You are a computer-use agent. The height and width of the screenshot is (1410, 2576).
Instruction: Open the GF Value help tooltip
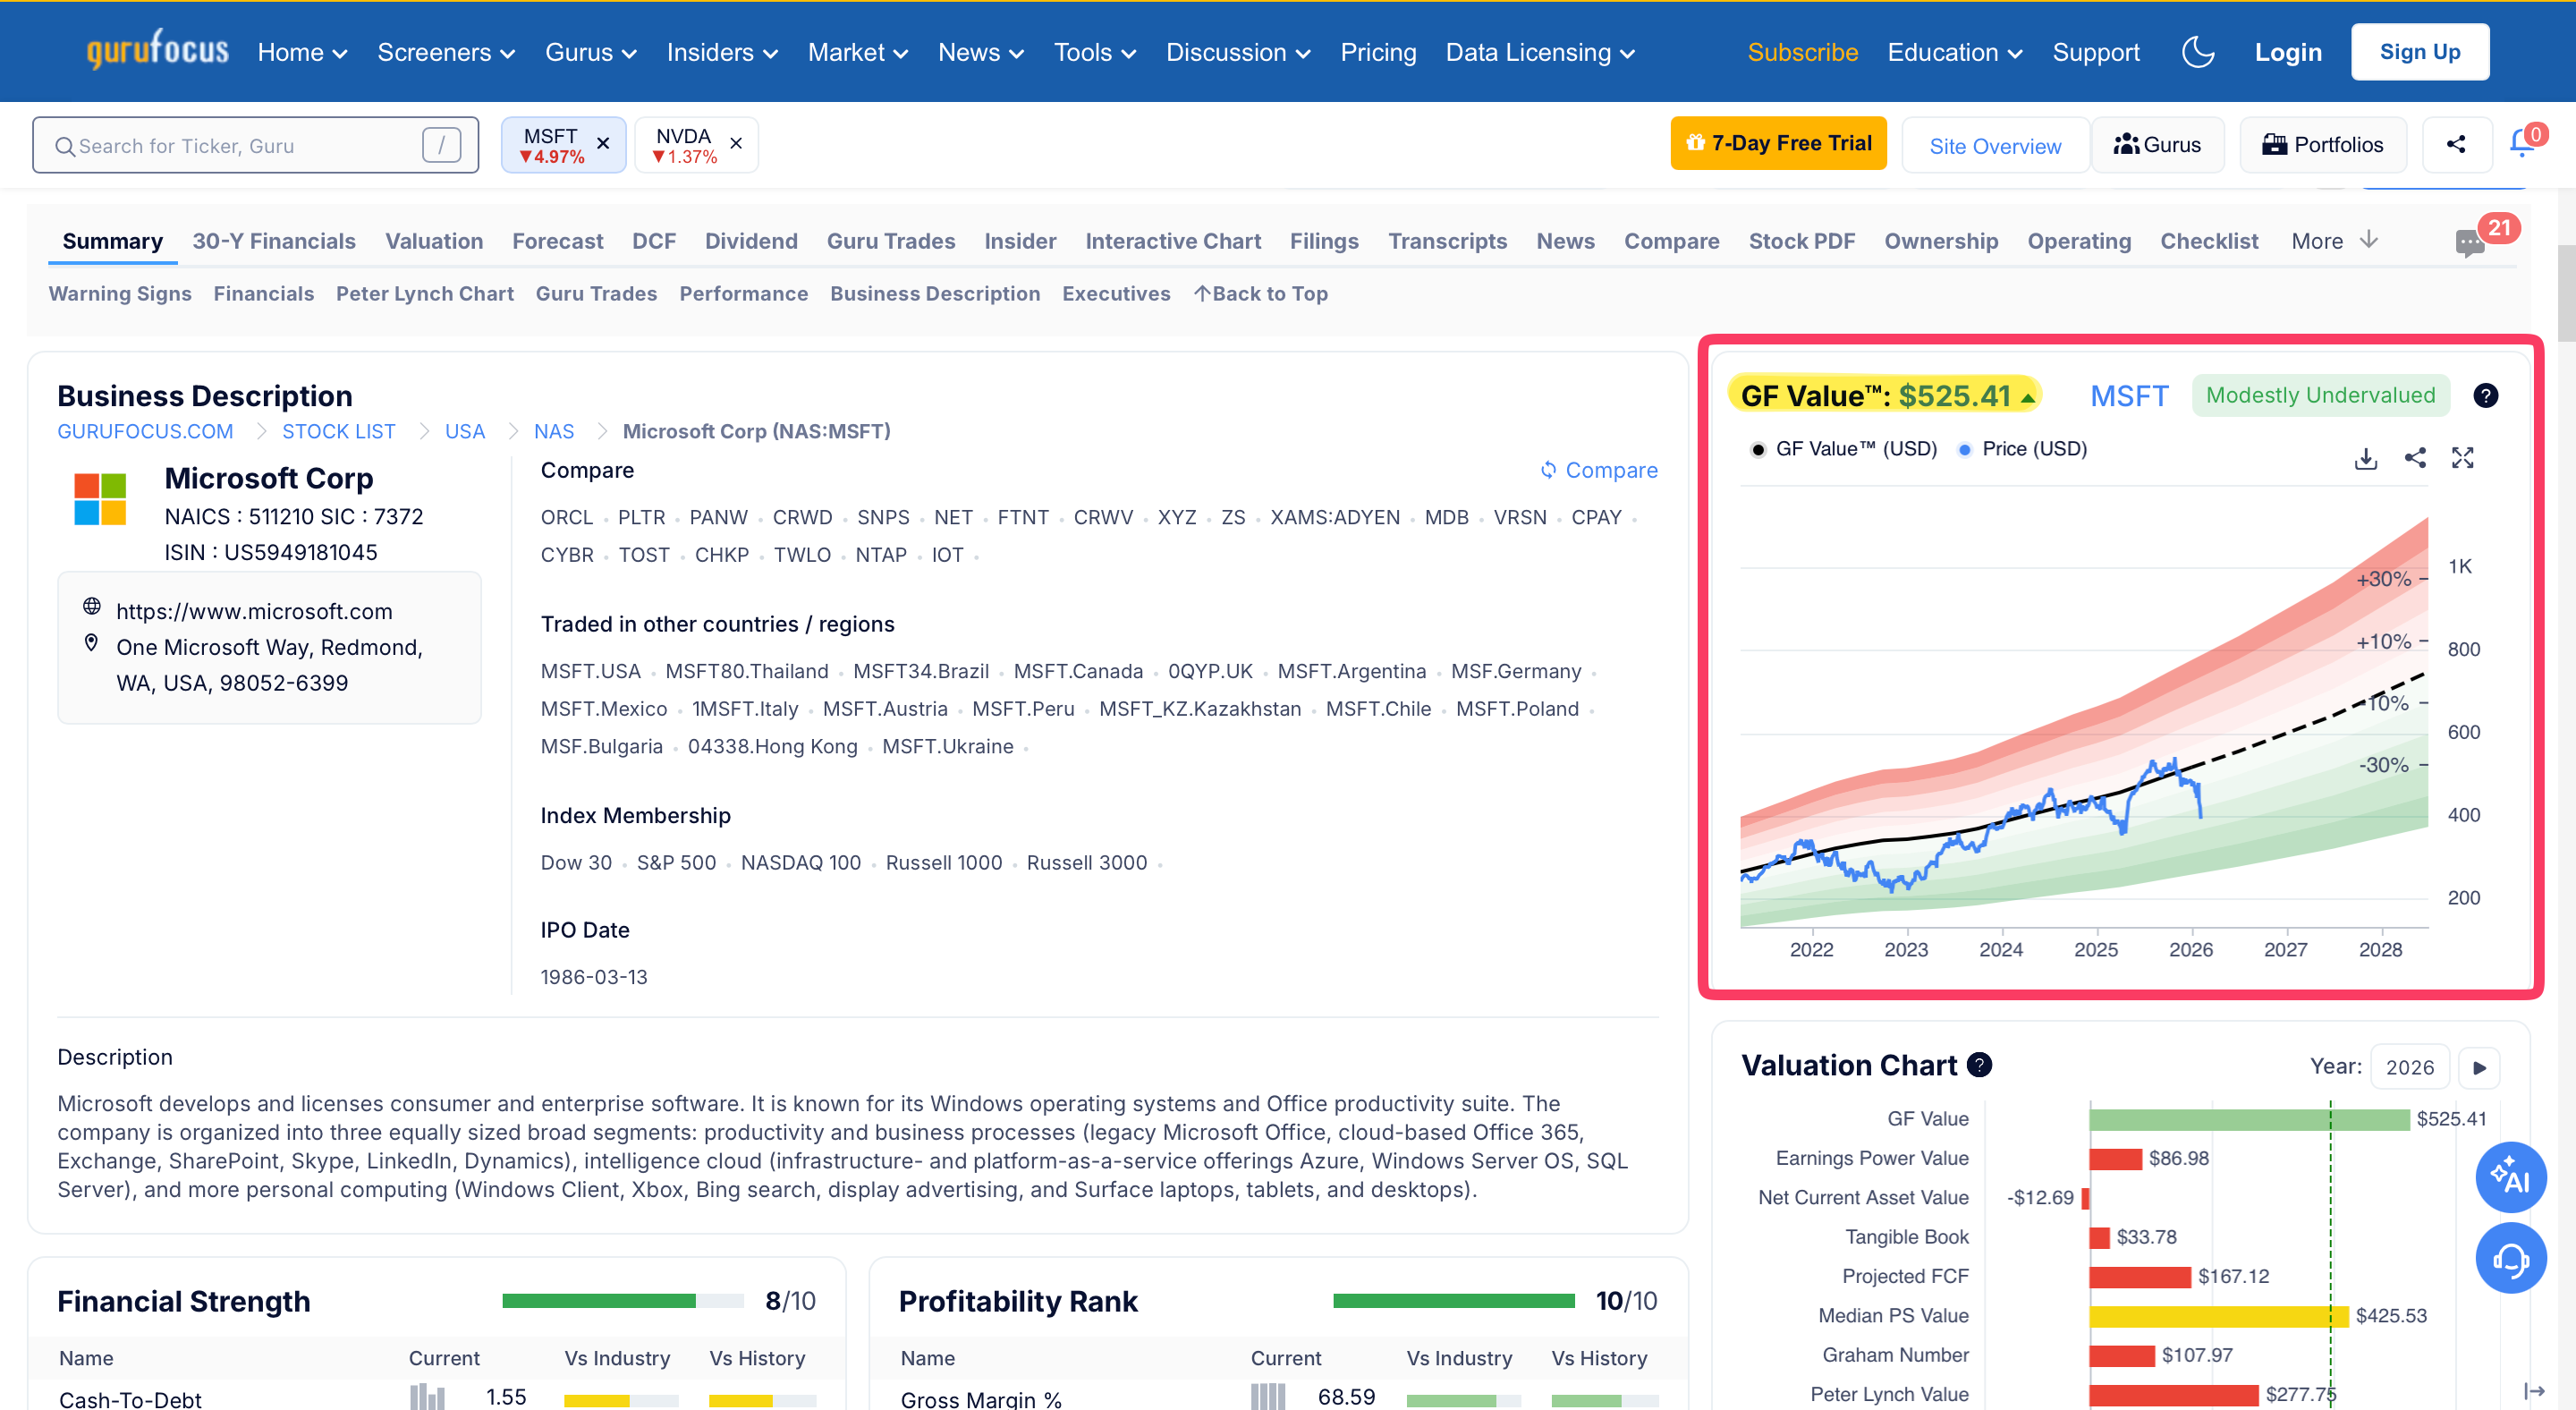[x=2487, y=395]
